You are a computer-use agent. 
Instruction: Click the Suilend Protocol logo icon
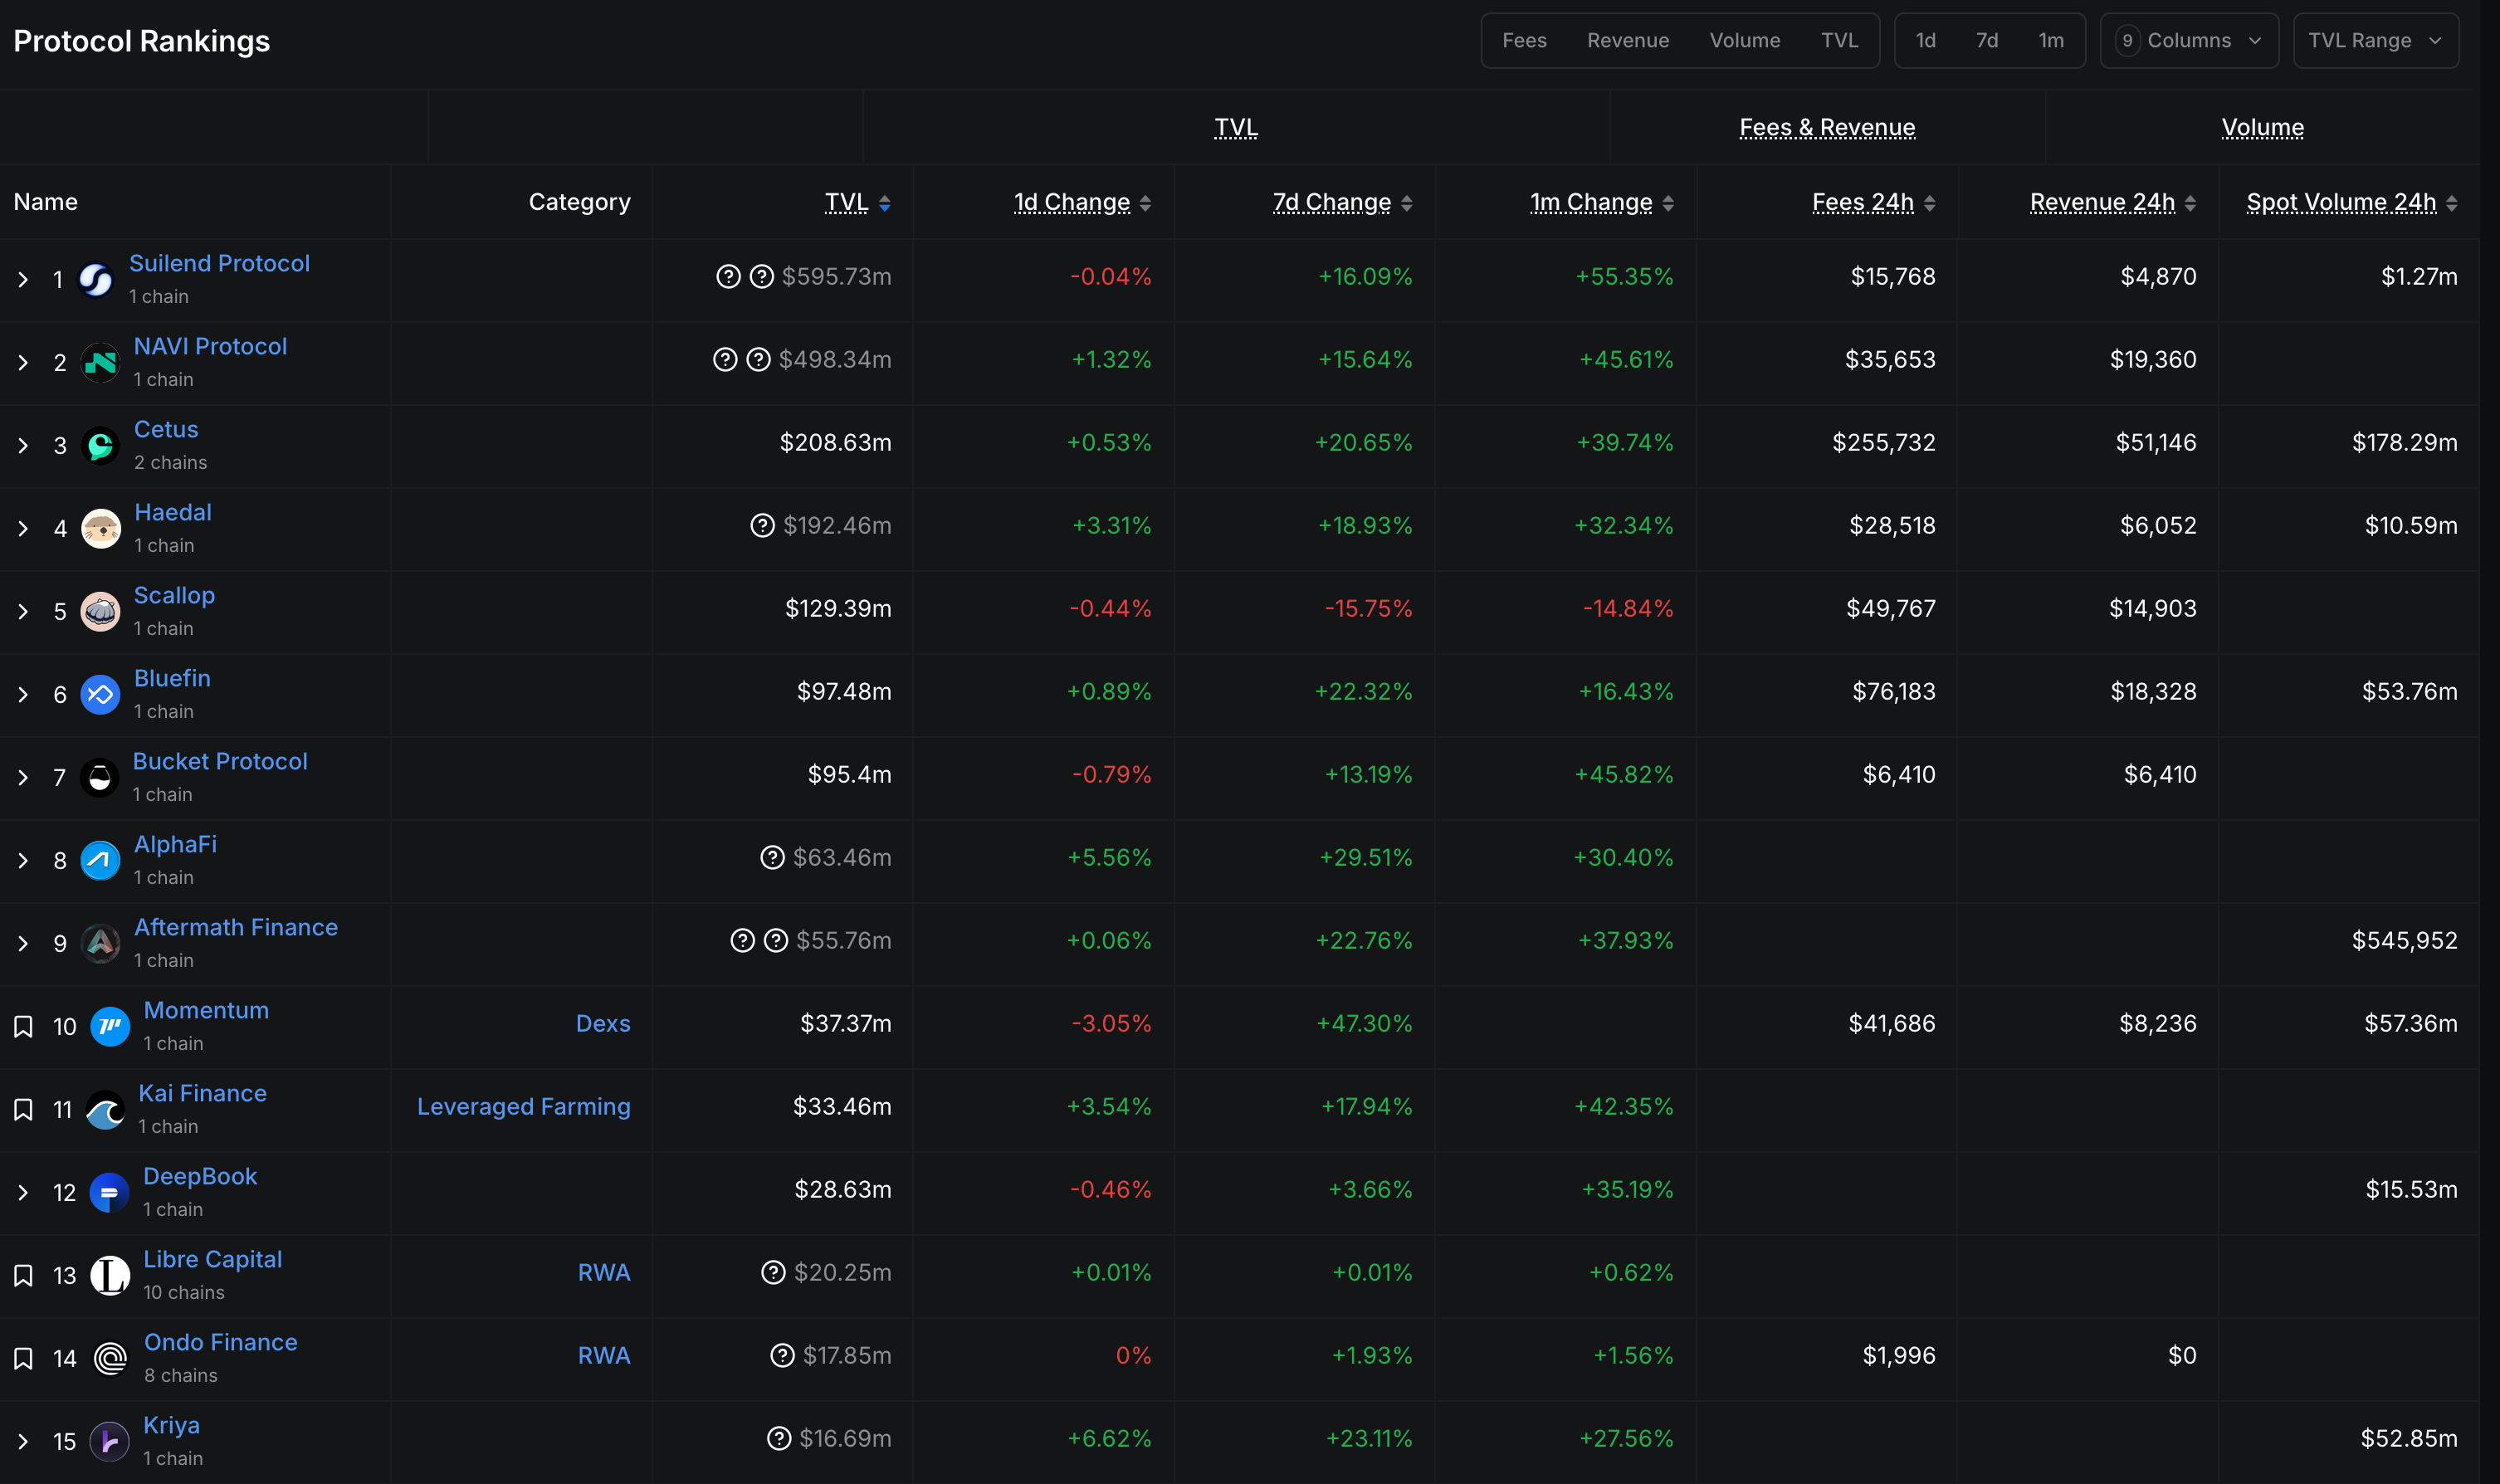point(96,279)
